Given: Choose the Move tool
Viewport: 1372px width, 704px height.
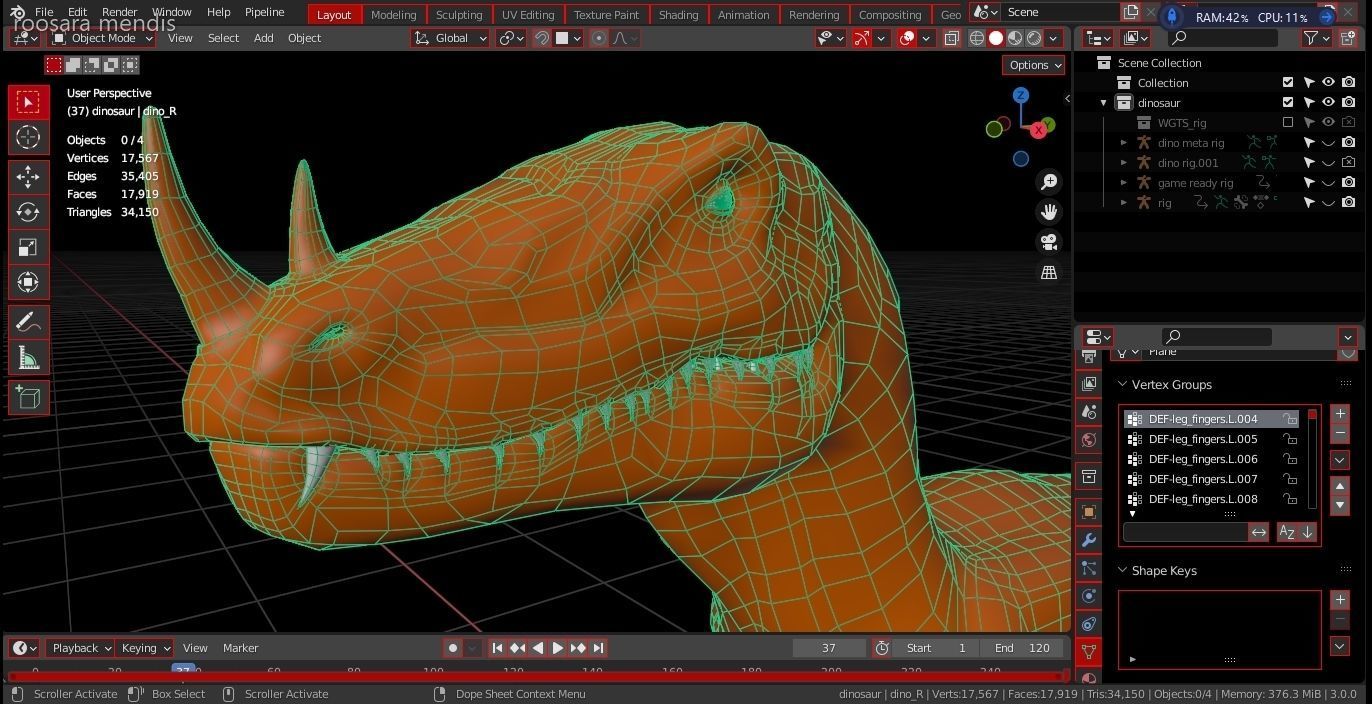Looking at the screenshot, I should (28, 177).
